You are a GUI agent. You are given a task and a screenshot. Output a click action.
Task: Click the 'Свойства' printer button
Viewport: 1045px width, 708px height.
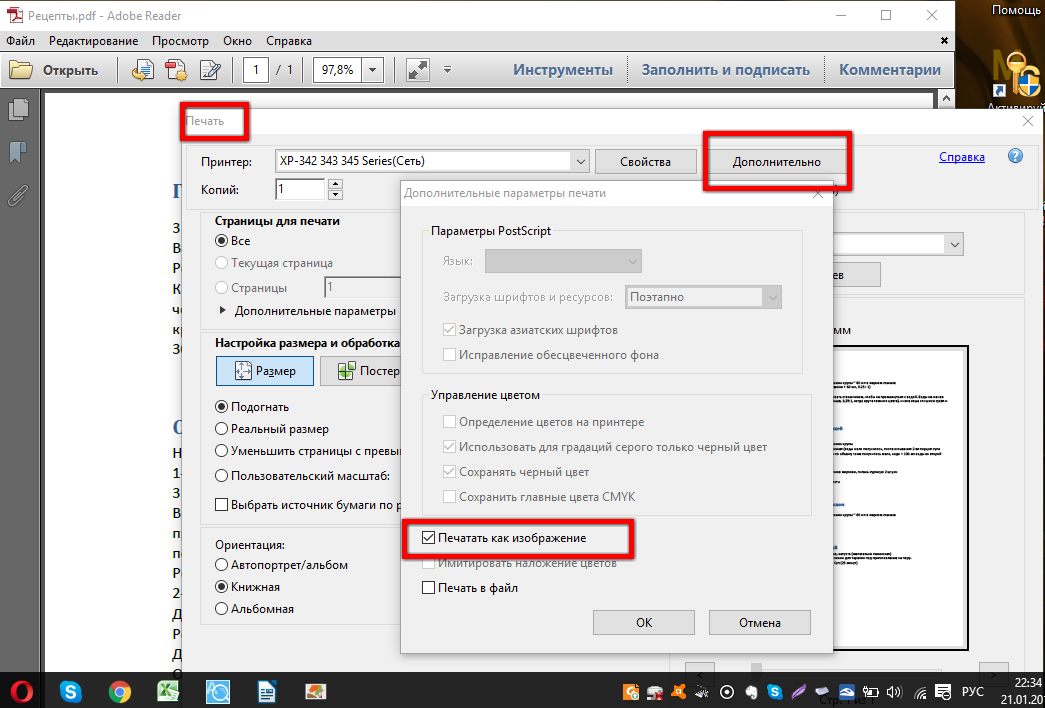point(645,161)
